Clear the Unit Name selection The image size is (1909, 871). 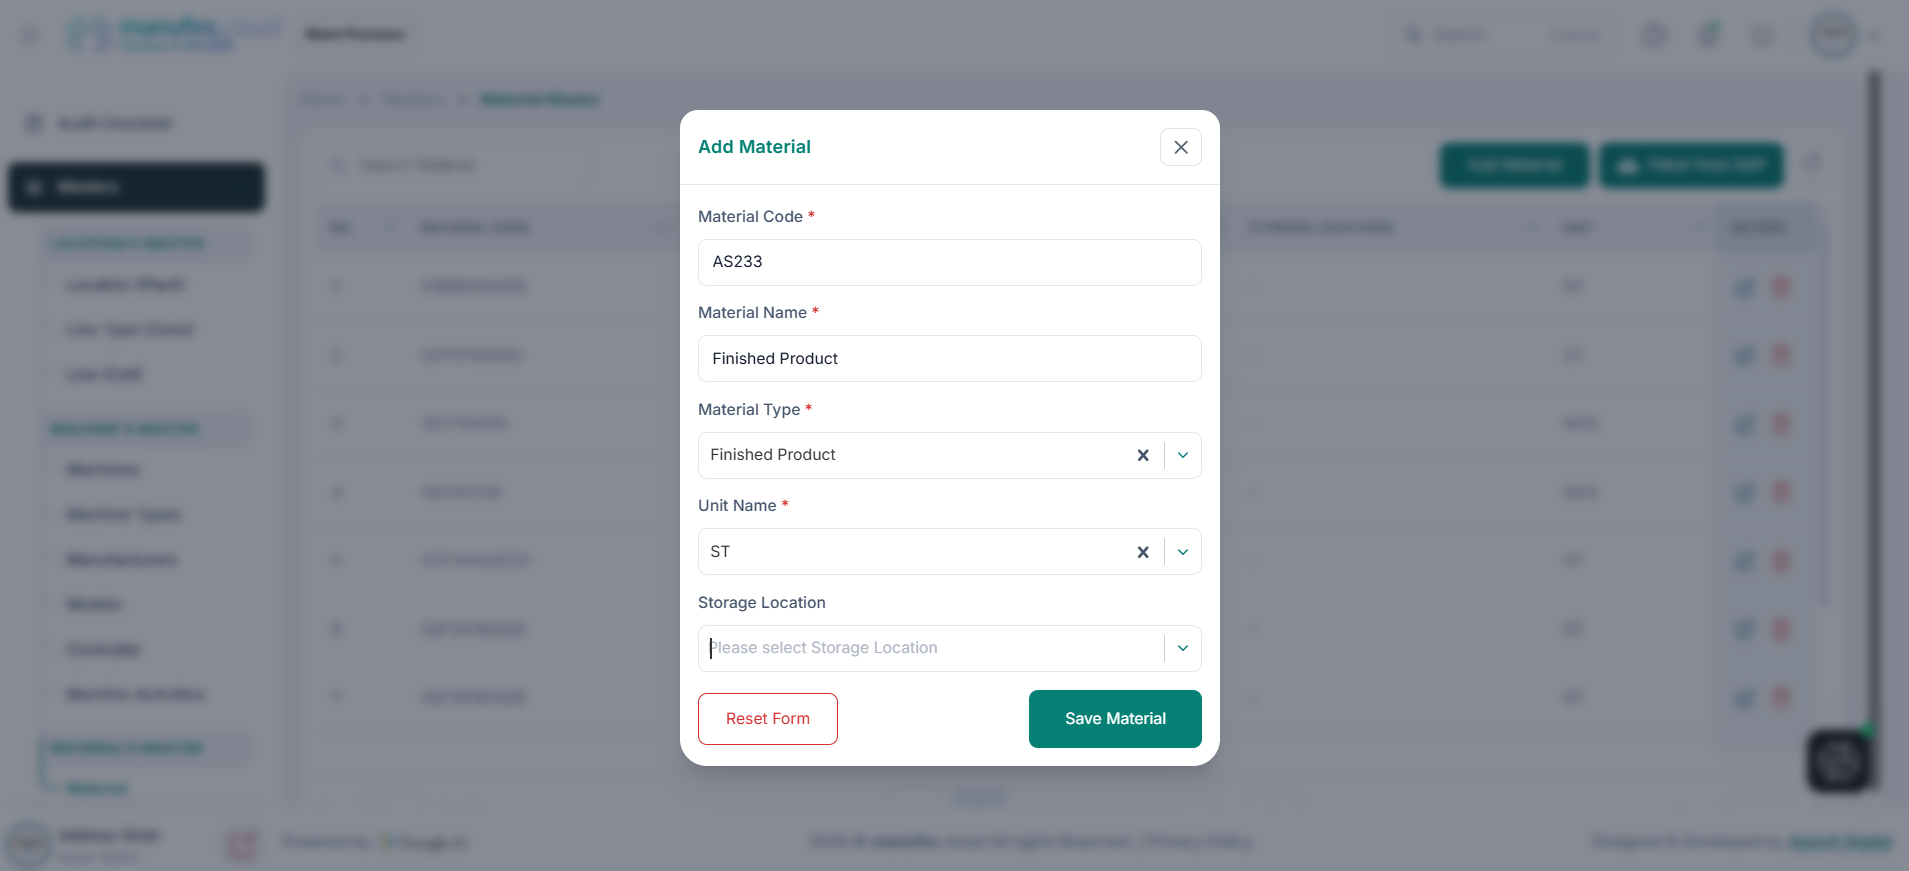click(x=1143, y=552)
